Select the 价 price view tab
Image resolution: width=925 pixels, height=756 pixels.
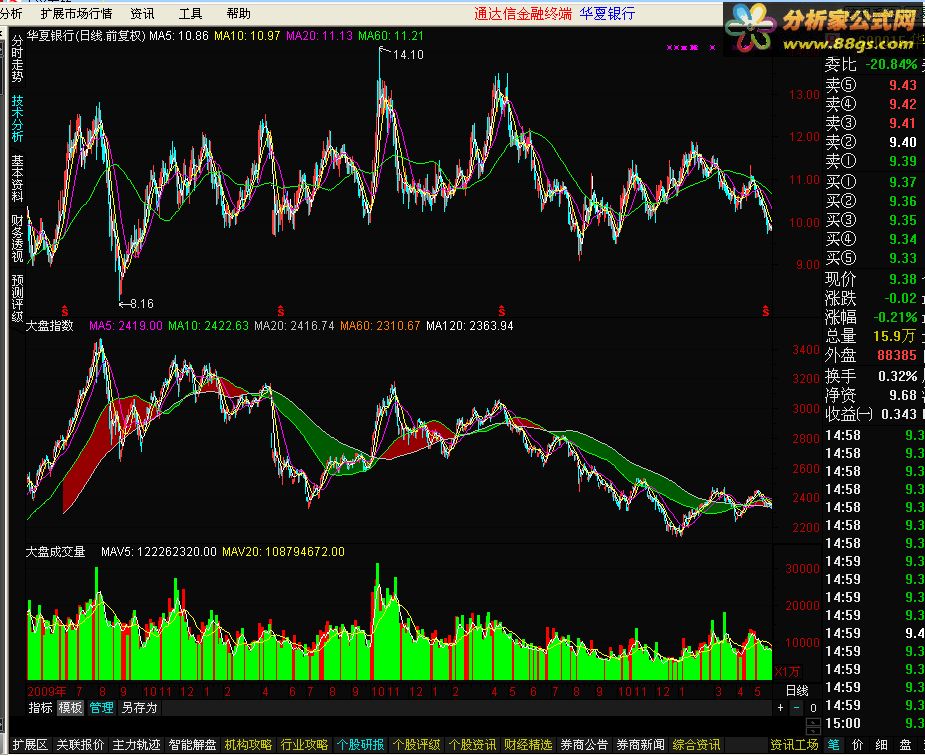[858, 745]
